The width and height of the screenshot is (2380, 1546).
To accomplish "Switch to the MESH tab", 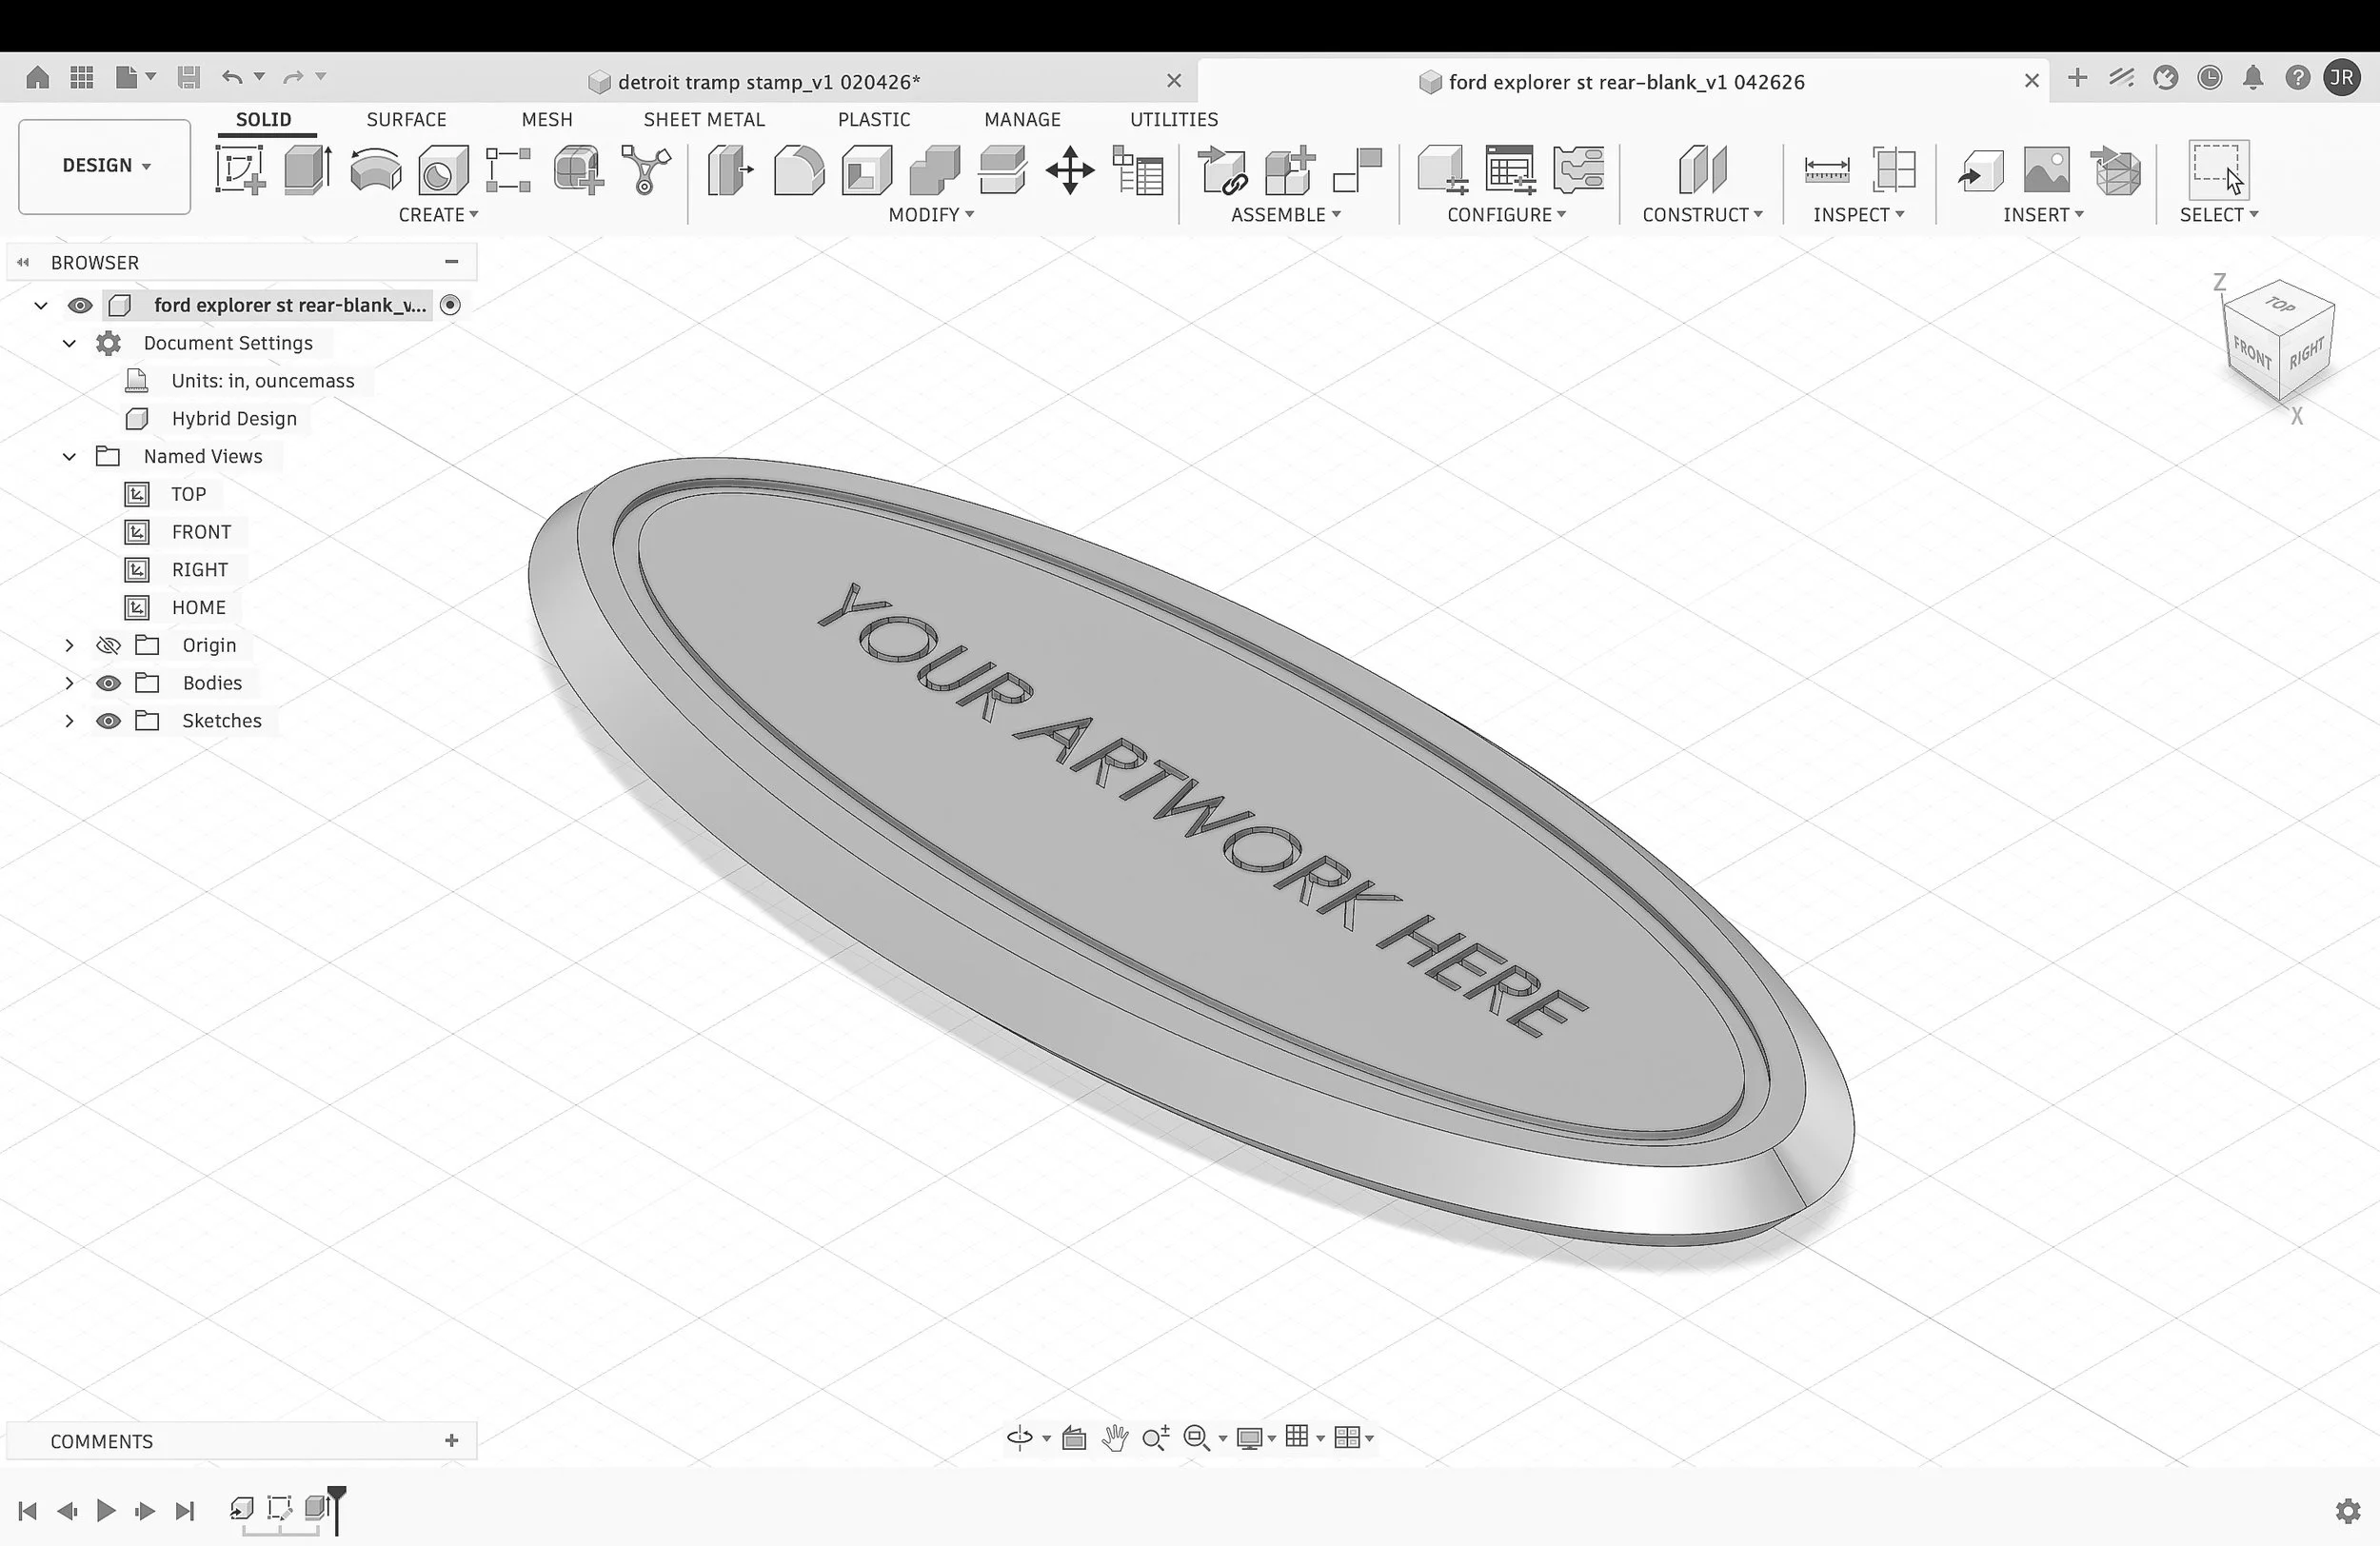I will click(x=547, y=119).
